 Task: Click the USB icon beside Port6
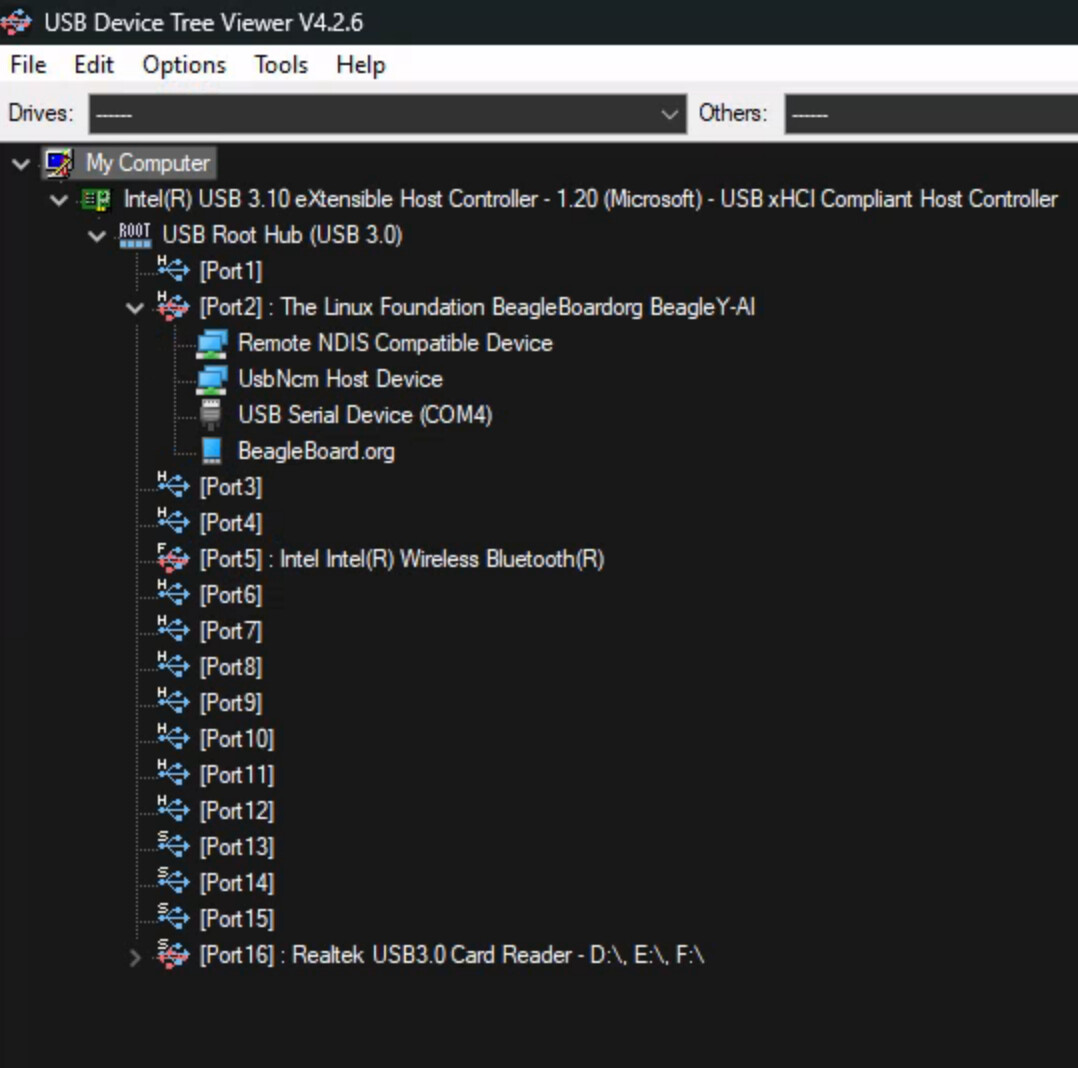click(173, 593)
